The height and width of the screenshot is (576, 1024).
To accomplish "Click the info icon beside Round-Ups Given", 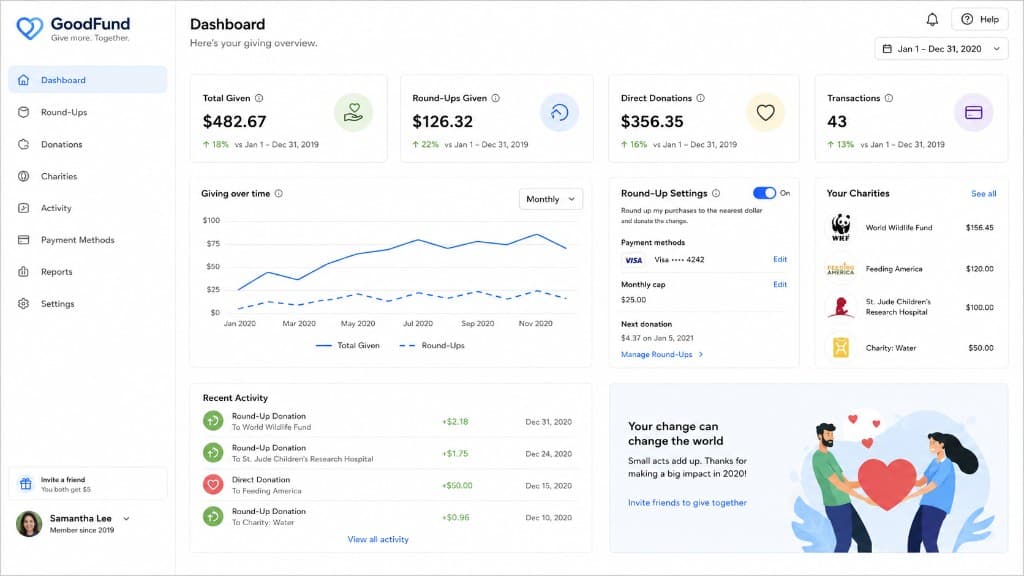I will [496, 98].
